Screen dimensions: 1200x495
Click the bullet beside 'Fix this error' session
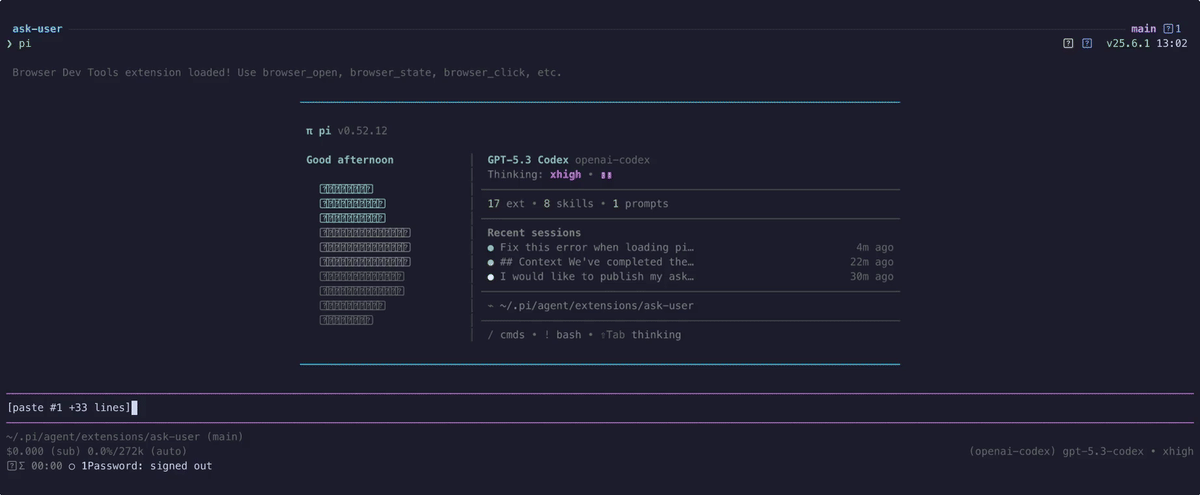(491, 247)
